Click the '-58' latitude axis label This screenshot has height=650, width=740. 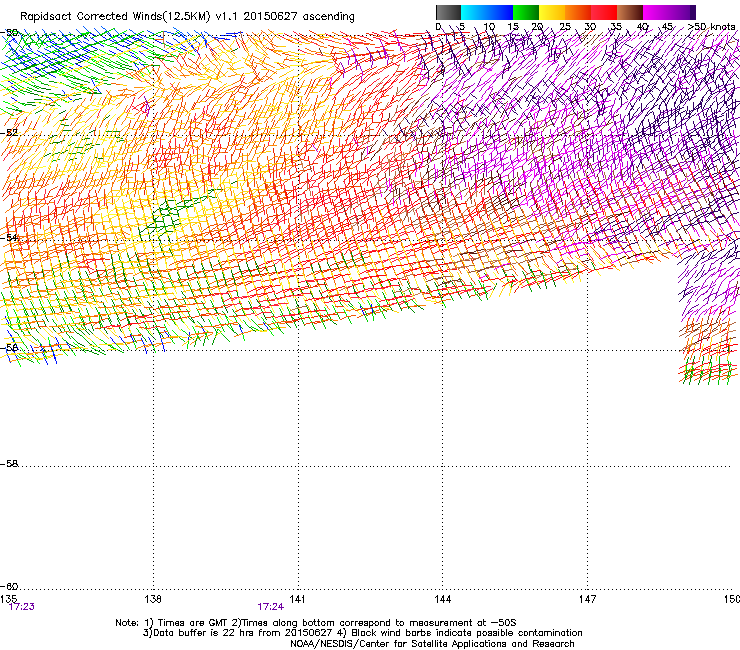9,464
